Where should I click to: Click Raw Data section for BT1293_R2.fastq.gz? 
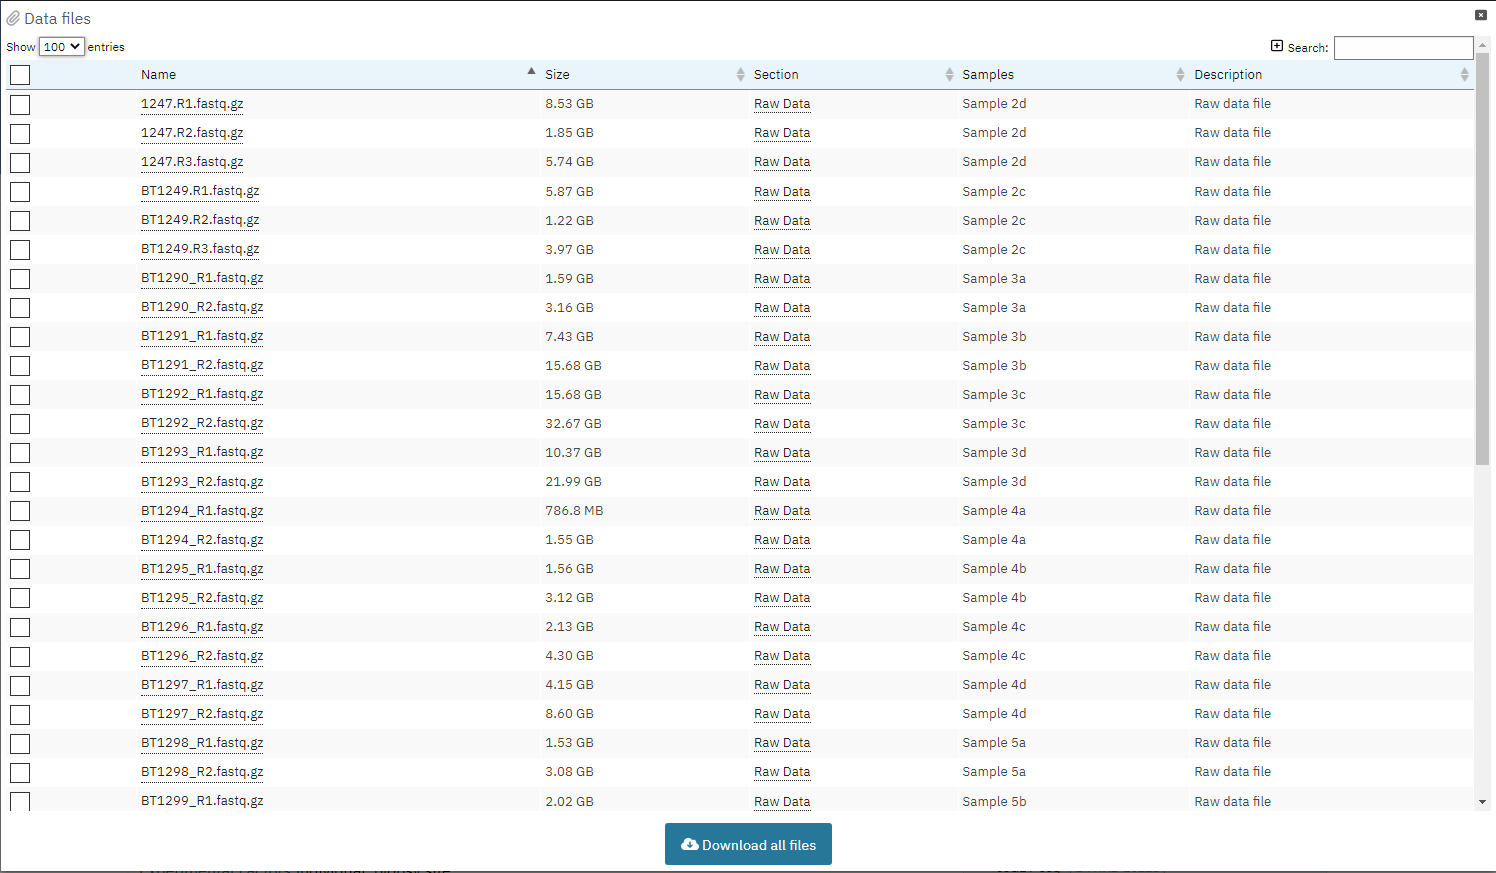[x=782, y=482]
